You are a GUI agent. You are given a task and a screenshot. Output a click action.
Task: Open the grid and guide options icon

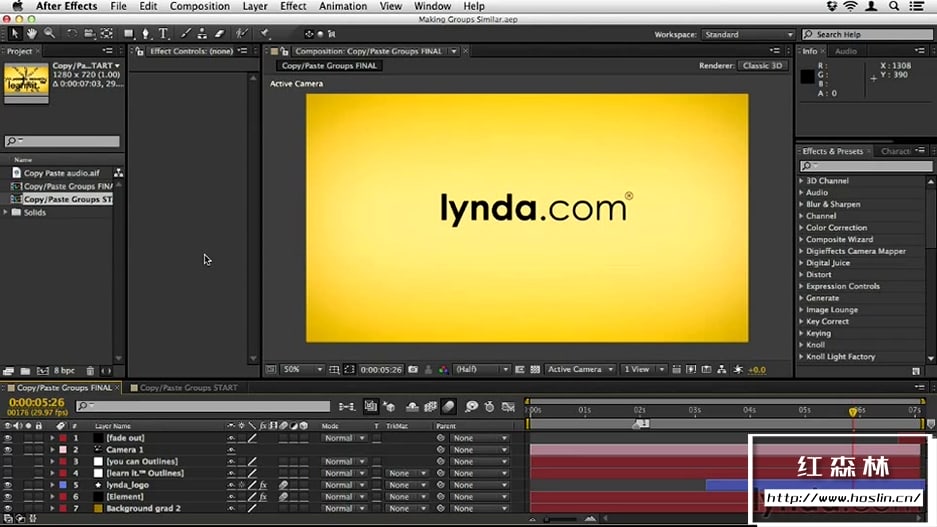(x=334, y=370)
